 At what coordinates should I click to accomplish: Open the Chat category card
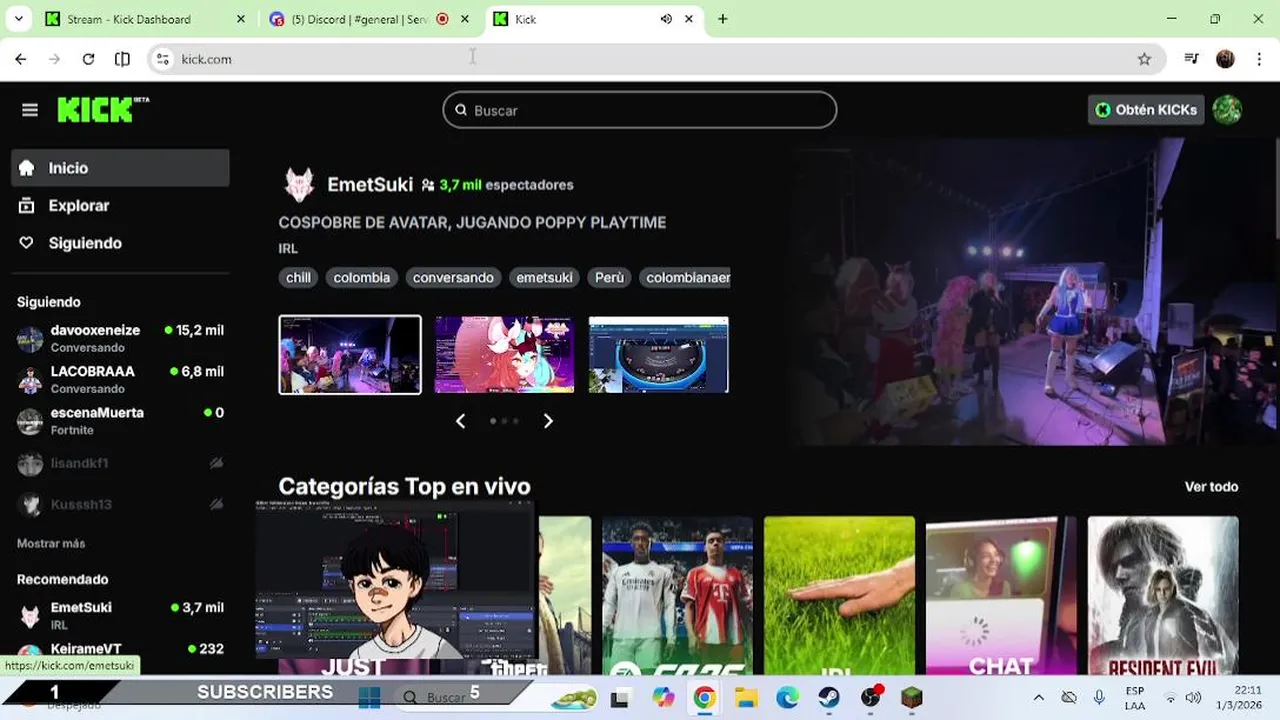tap(1001, 596)
